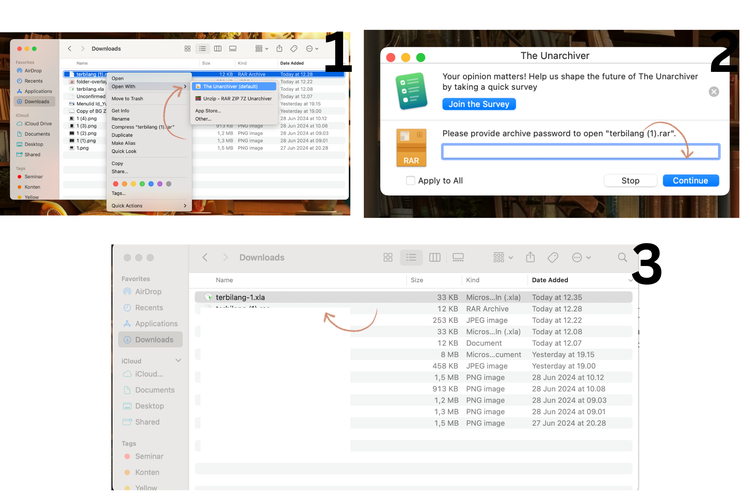Click the green survey clipboard icon

412,90
